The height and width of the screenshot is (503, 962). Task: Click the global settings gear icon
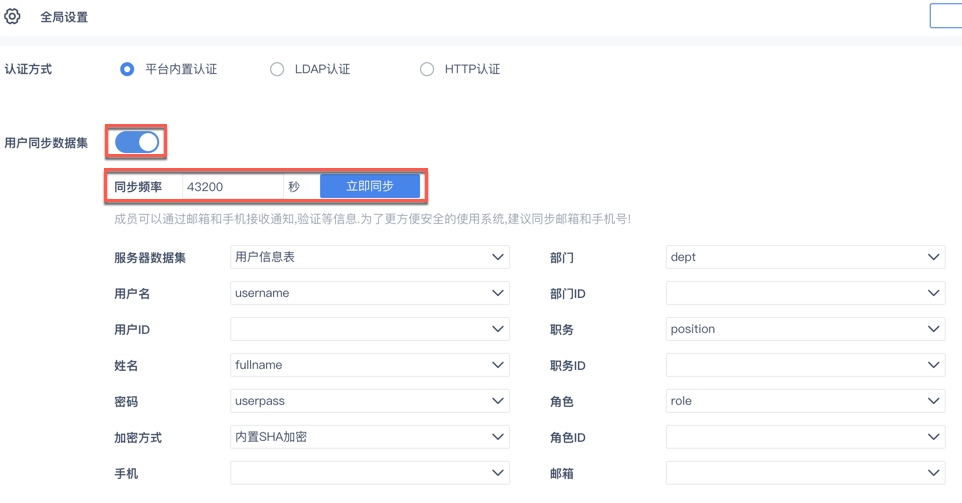coord(13,16)
